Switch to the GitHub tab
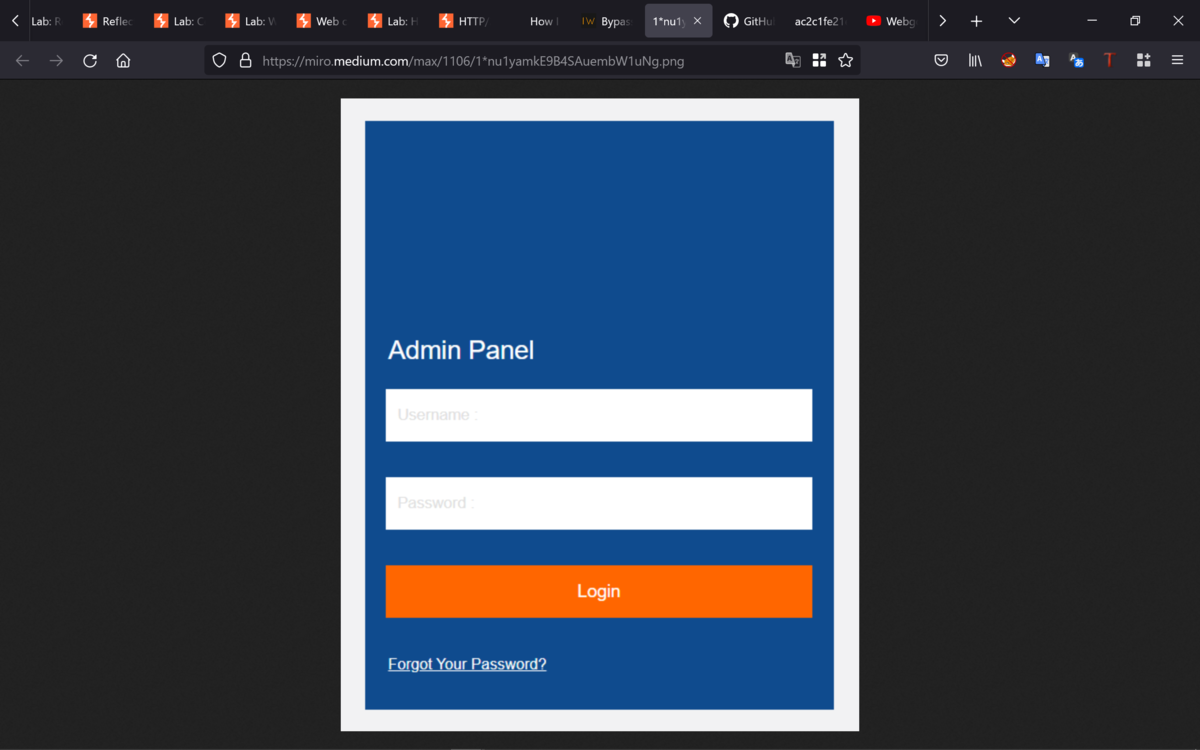Viewport: 1200px width, 750px height. coord(750,21)
